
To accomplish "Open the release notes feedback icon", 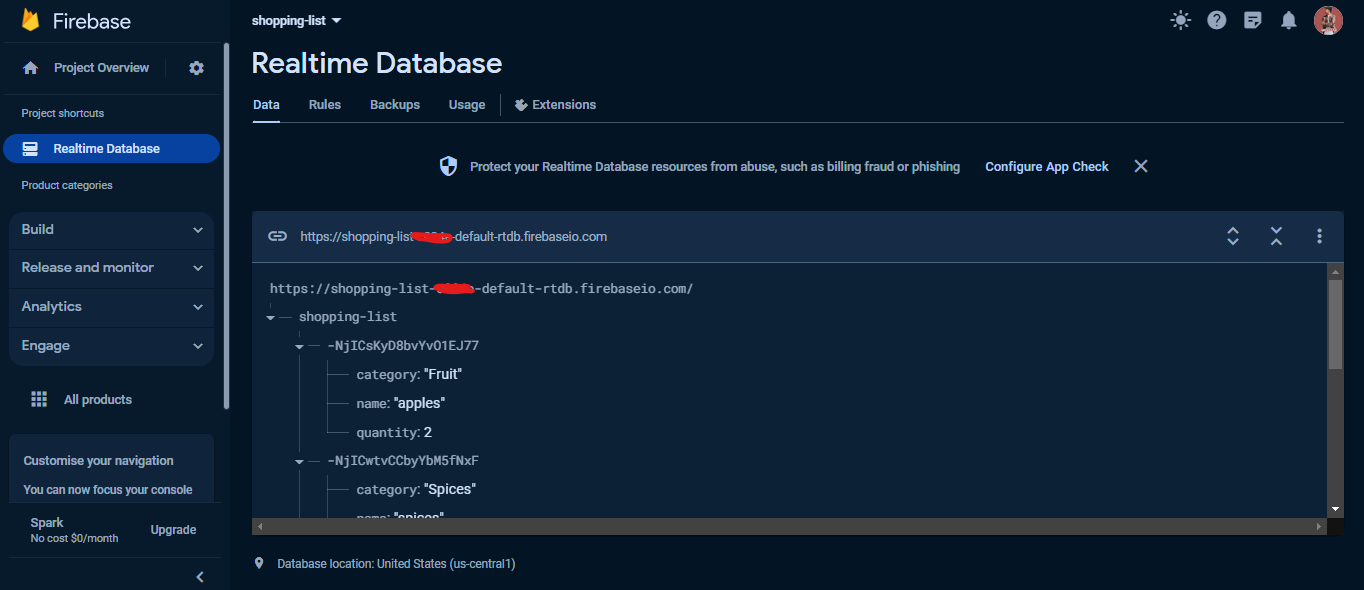I will 1253,20.
